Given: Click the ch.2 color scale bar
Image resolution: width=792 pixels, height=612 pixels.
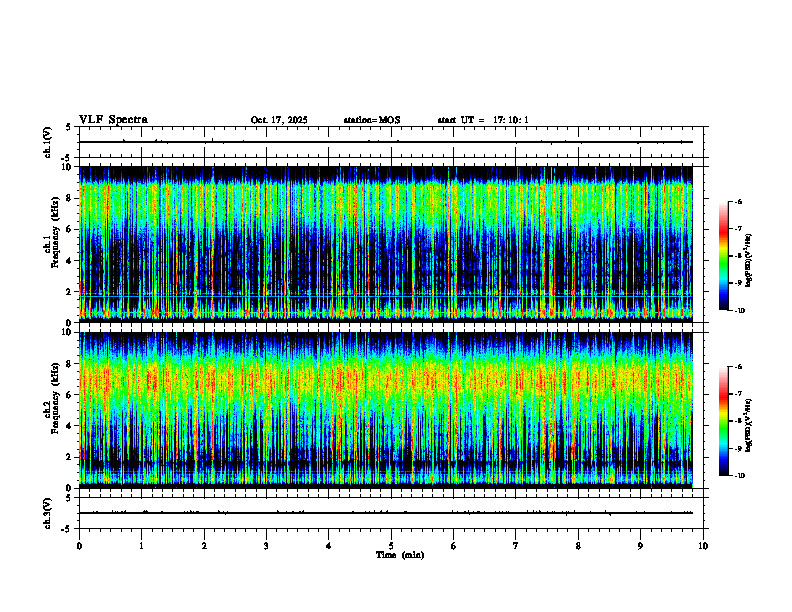Looking at the screenshot, I should coord(724,421).
